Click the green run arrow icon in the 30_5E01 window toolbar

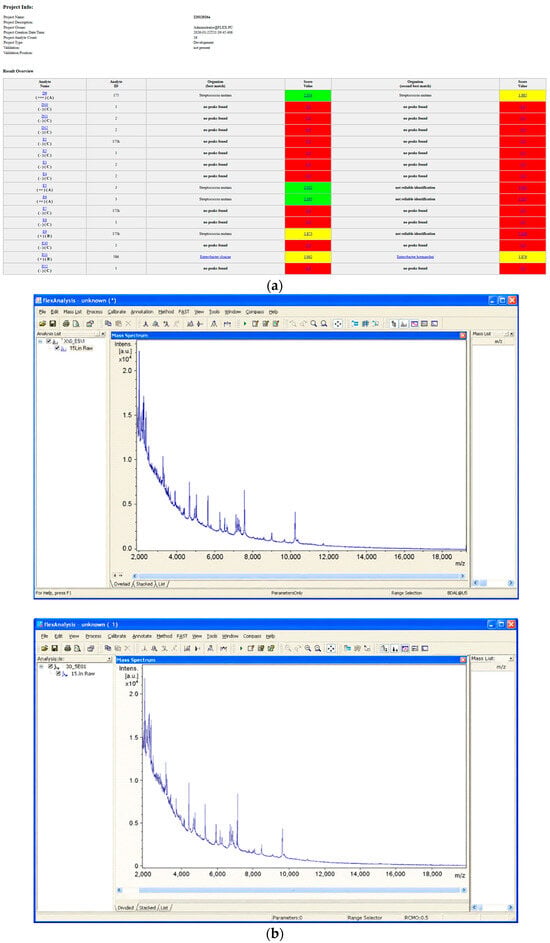(x=240, y=648)
